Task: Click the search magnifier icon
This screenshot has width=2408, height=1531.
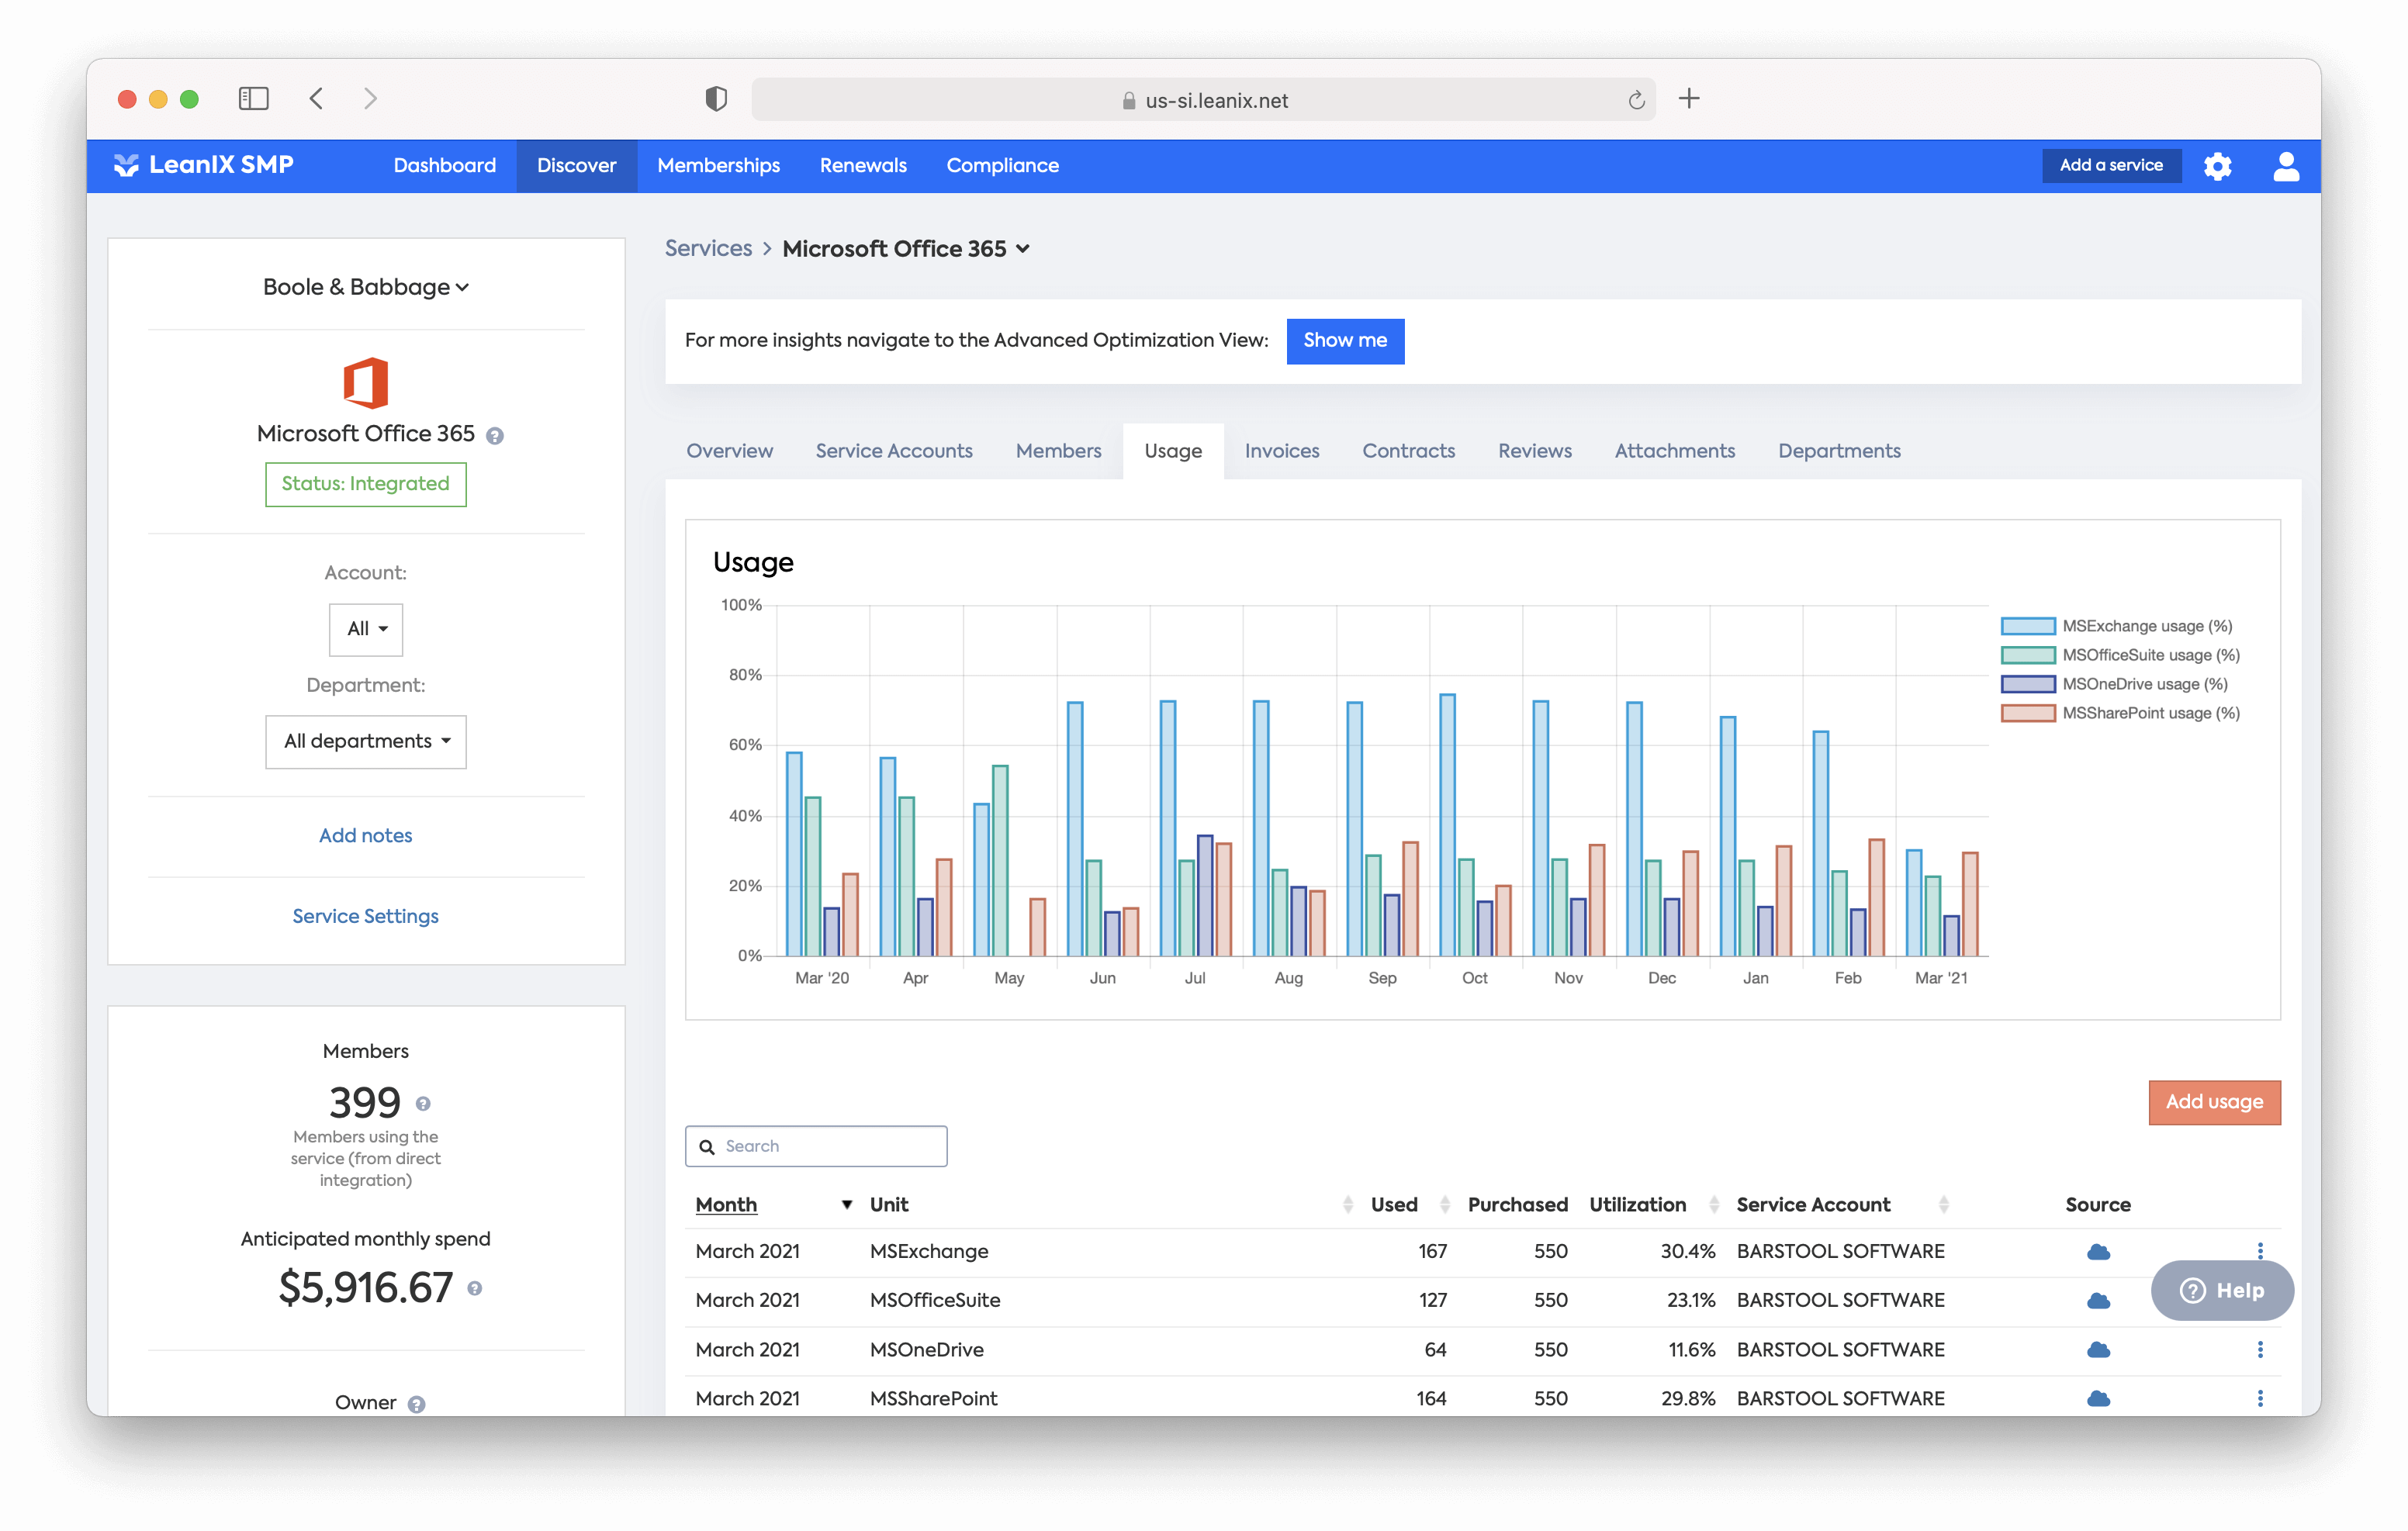Action: point(707,1147)
